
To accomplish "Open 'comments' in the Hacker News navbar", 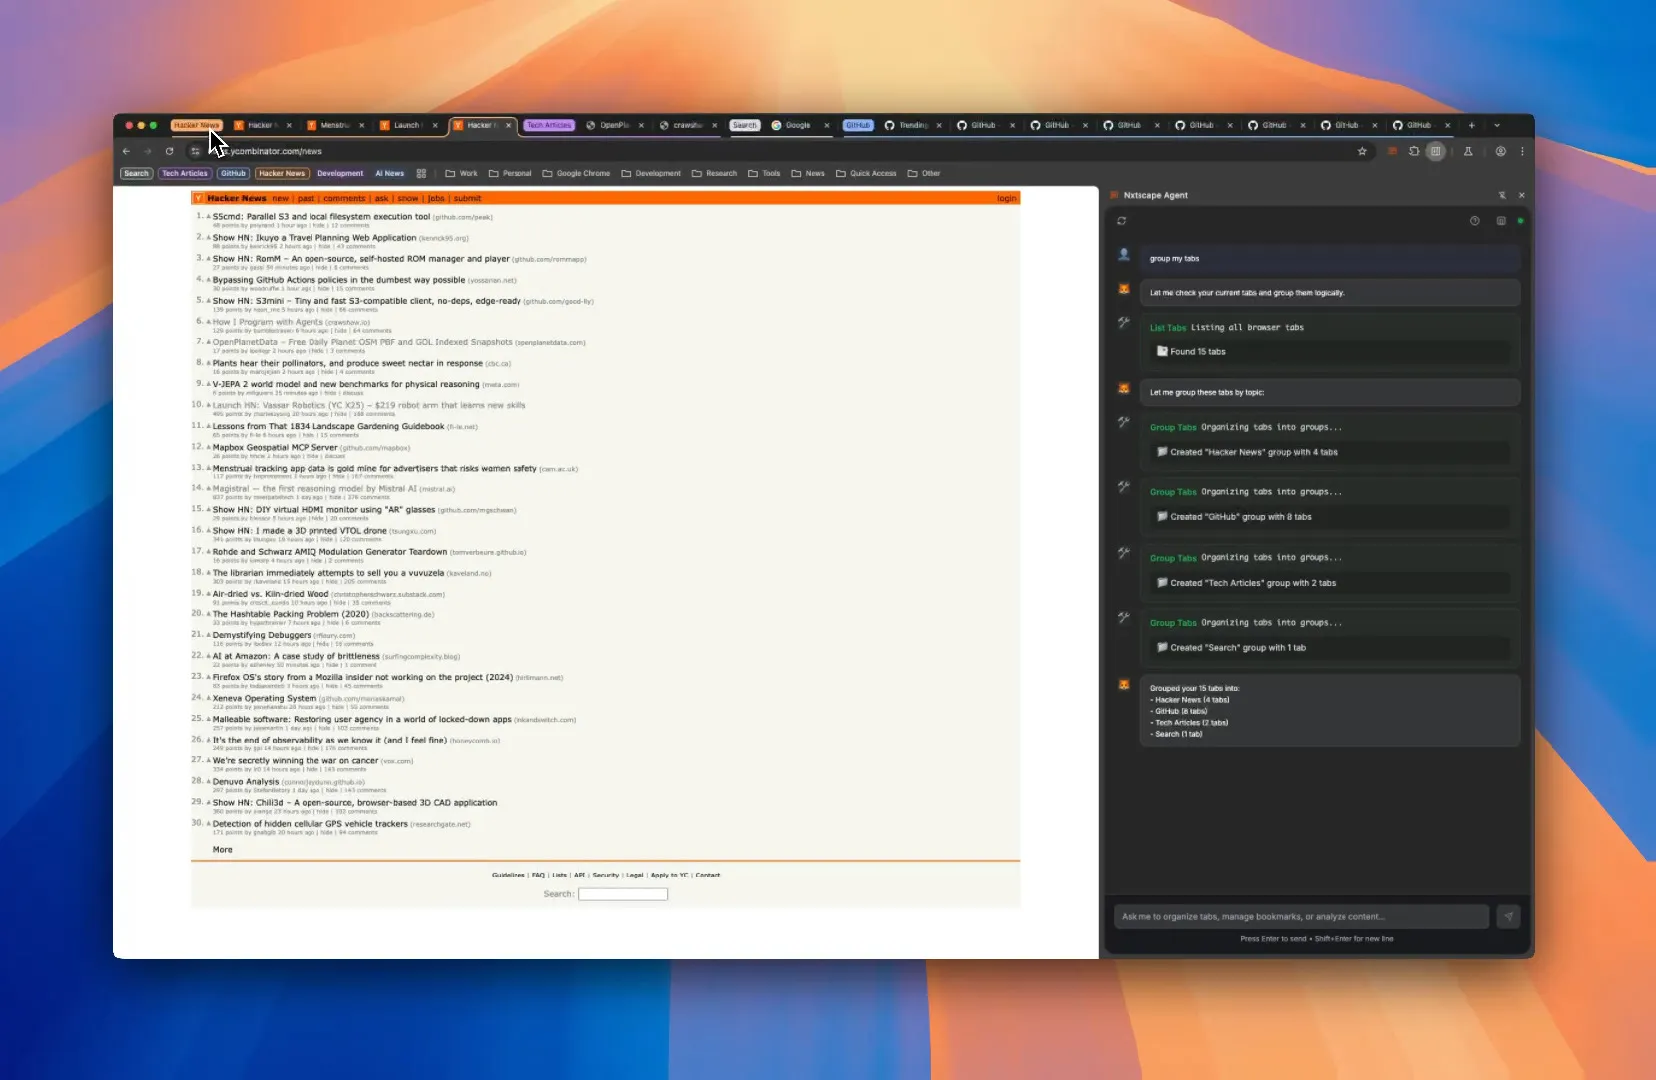I will coord(343,198).
